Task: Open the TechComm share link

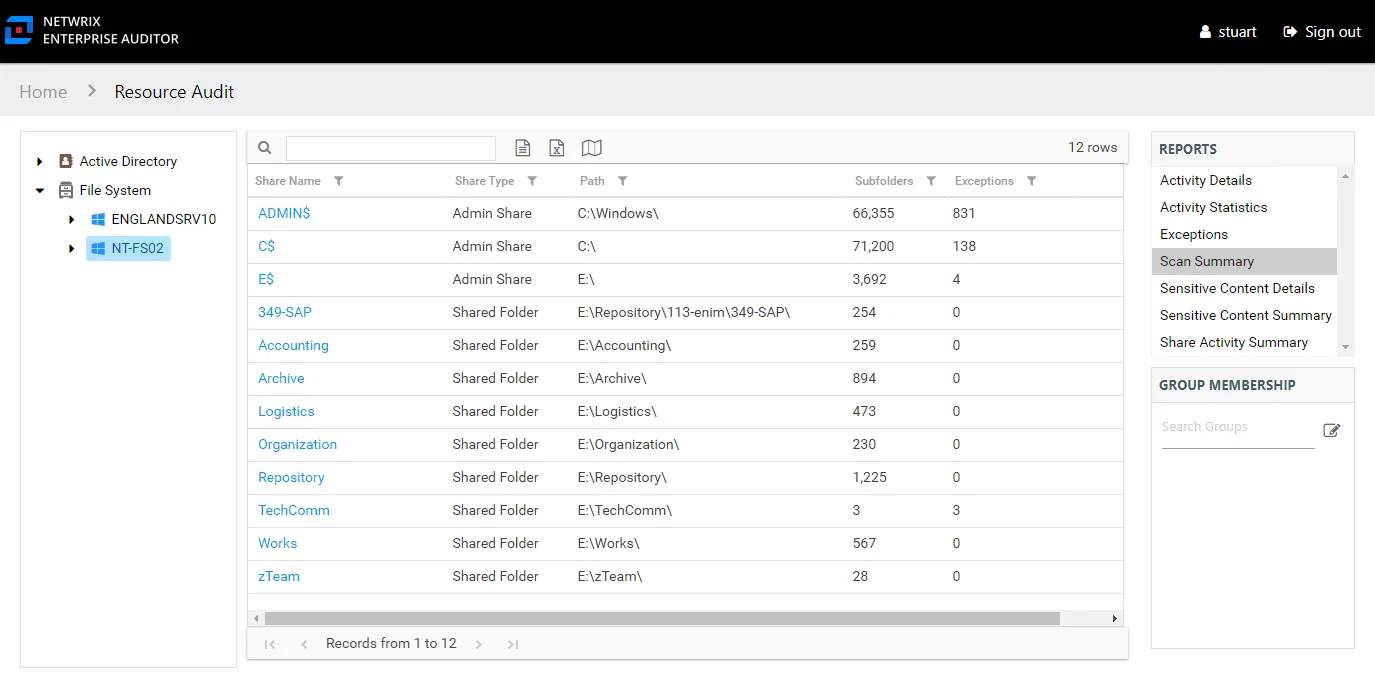Action: pos(294,510)
